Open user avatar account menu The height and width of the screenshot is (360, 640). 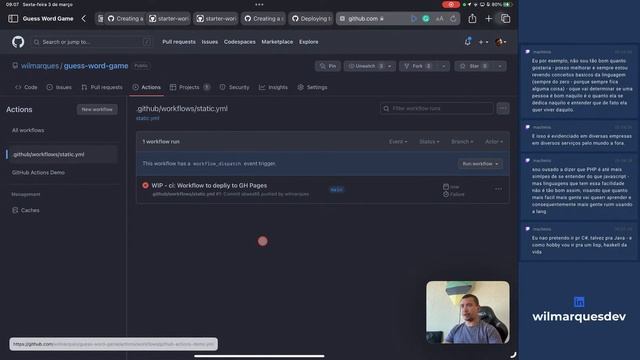point(500,42)
